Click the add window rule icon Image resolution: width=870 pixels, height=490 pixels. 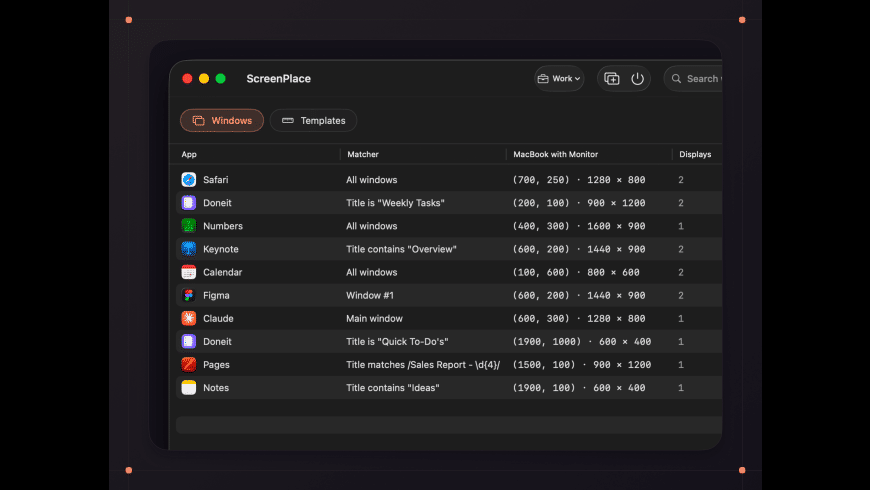(611, 79)
